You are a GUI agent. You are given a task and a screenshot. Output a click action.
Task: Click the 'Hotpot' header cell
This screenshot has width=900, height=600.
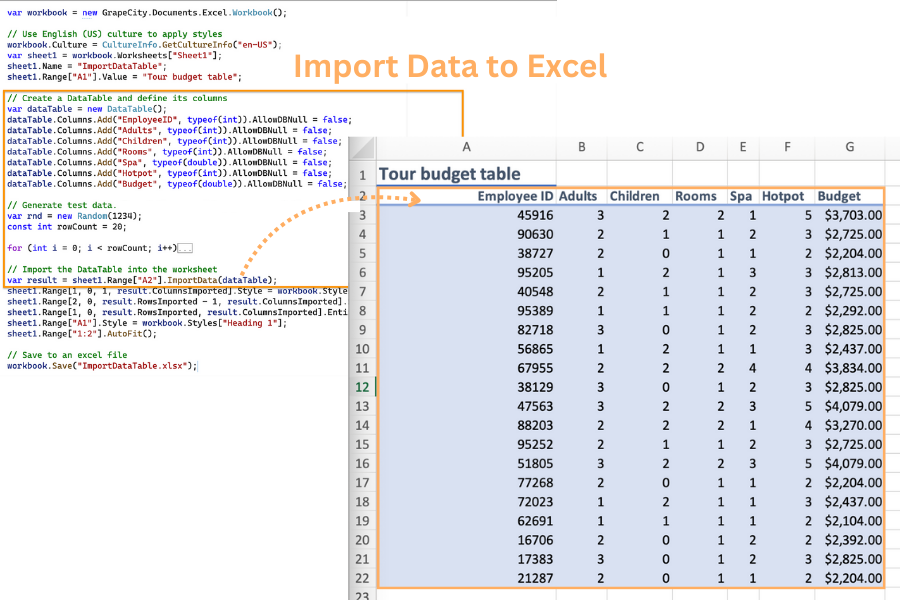click(x=787, y=196)
